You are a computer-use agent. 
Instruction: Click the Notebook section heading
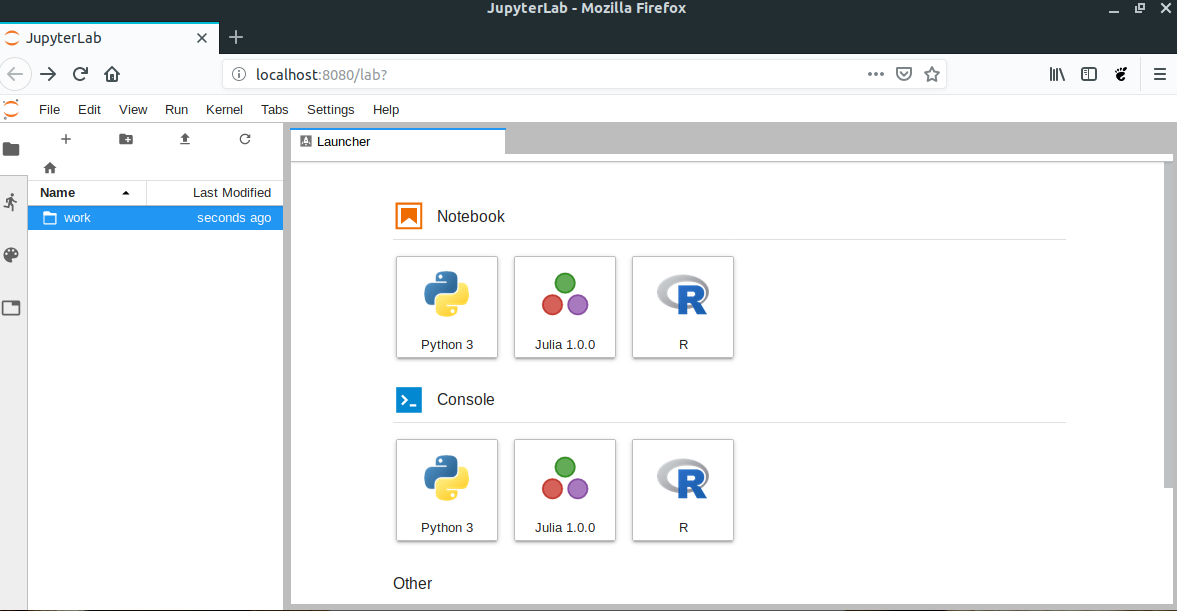coord(471,216)
